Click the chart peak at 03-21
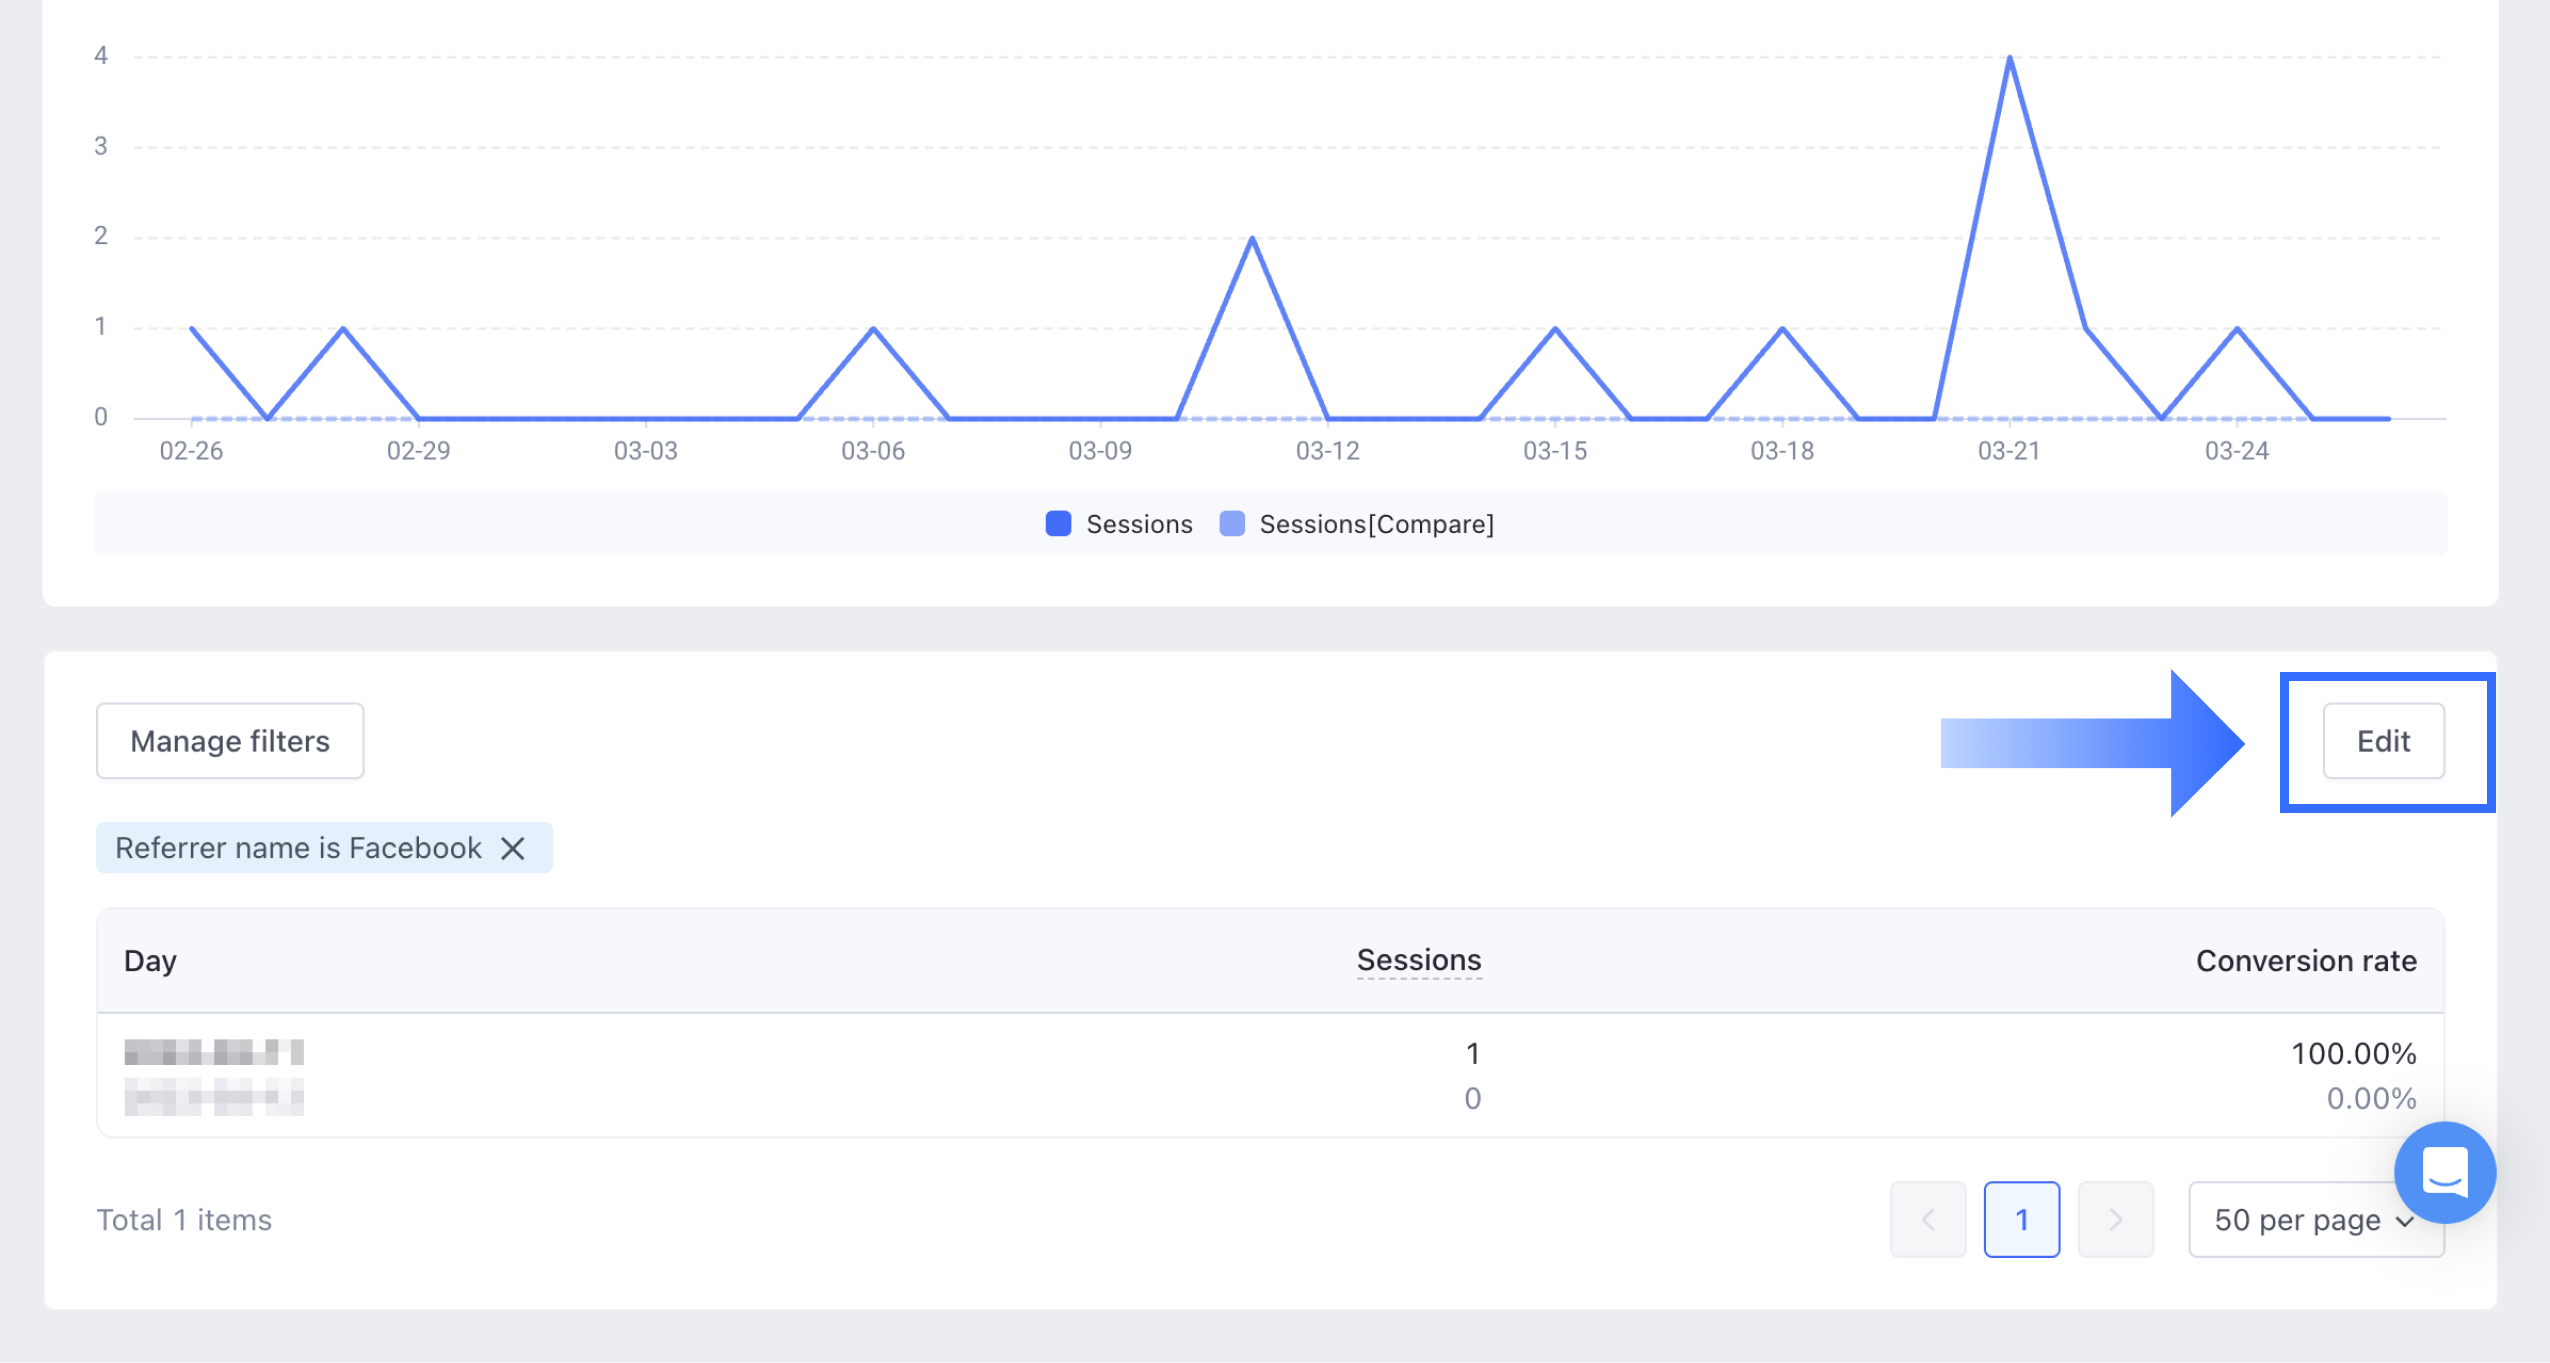This screenshot has width=2550, height=1363. (x=2010, y=58)
